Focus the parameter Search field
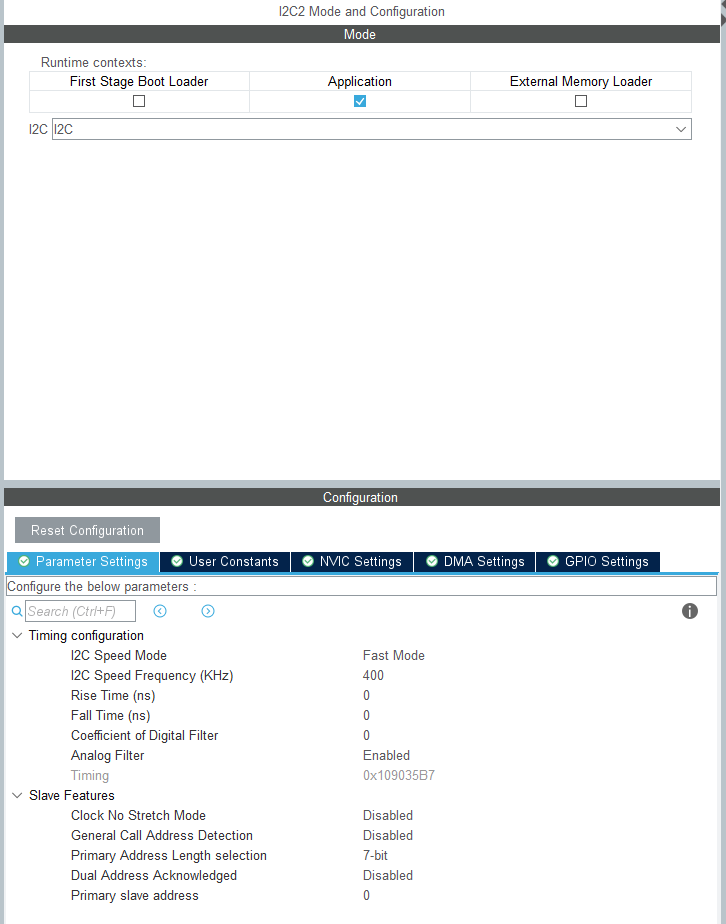 coord(80,611)
